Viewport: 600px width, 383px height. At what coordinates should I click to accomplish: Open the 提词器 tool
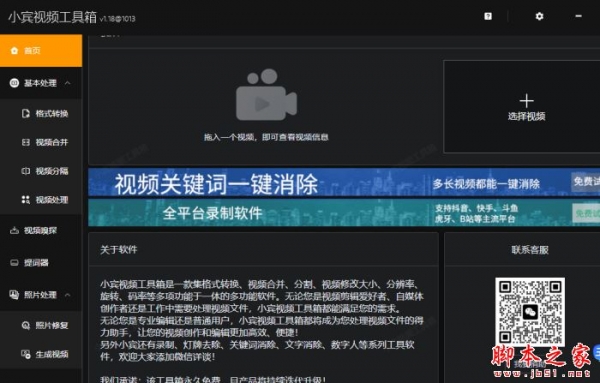[x=41, y=262]
